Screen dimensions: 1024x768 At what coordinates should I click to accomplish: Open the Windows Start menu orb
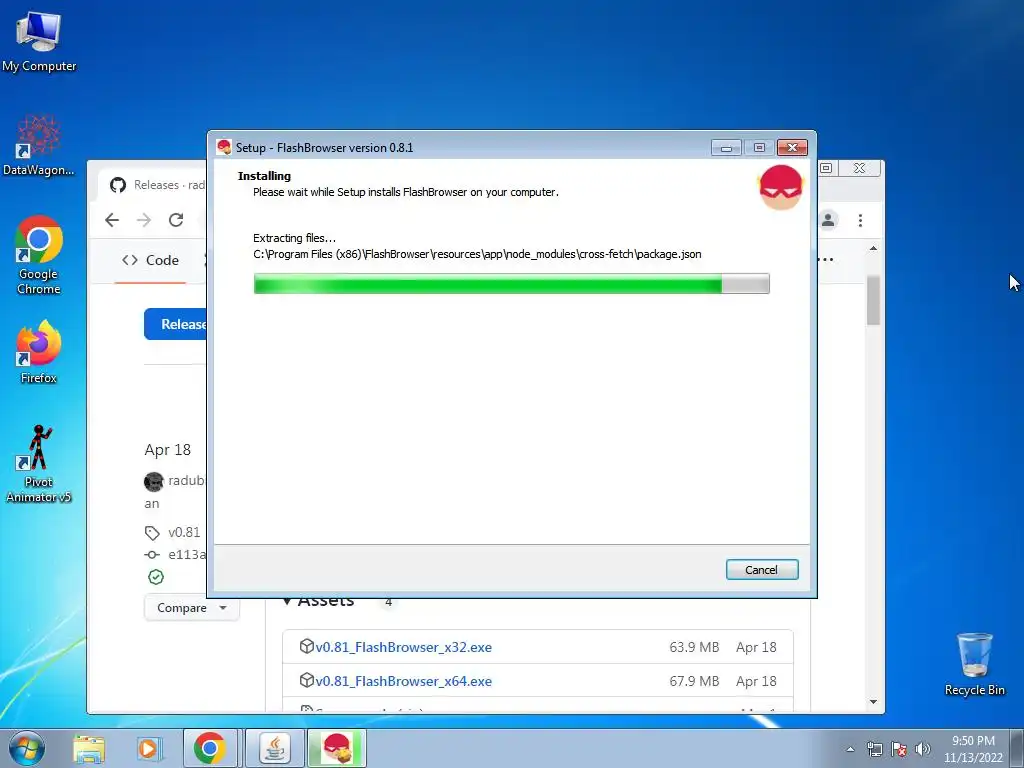click(27, 748)
